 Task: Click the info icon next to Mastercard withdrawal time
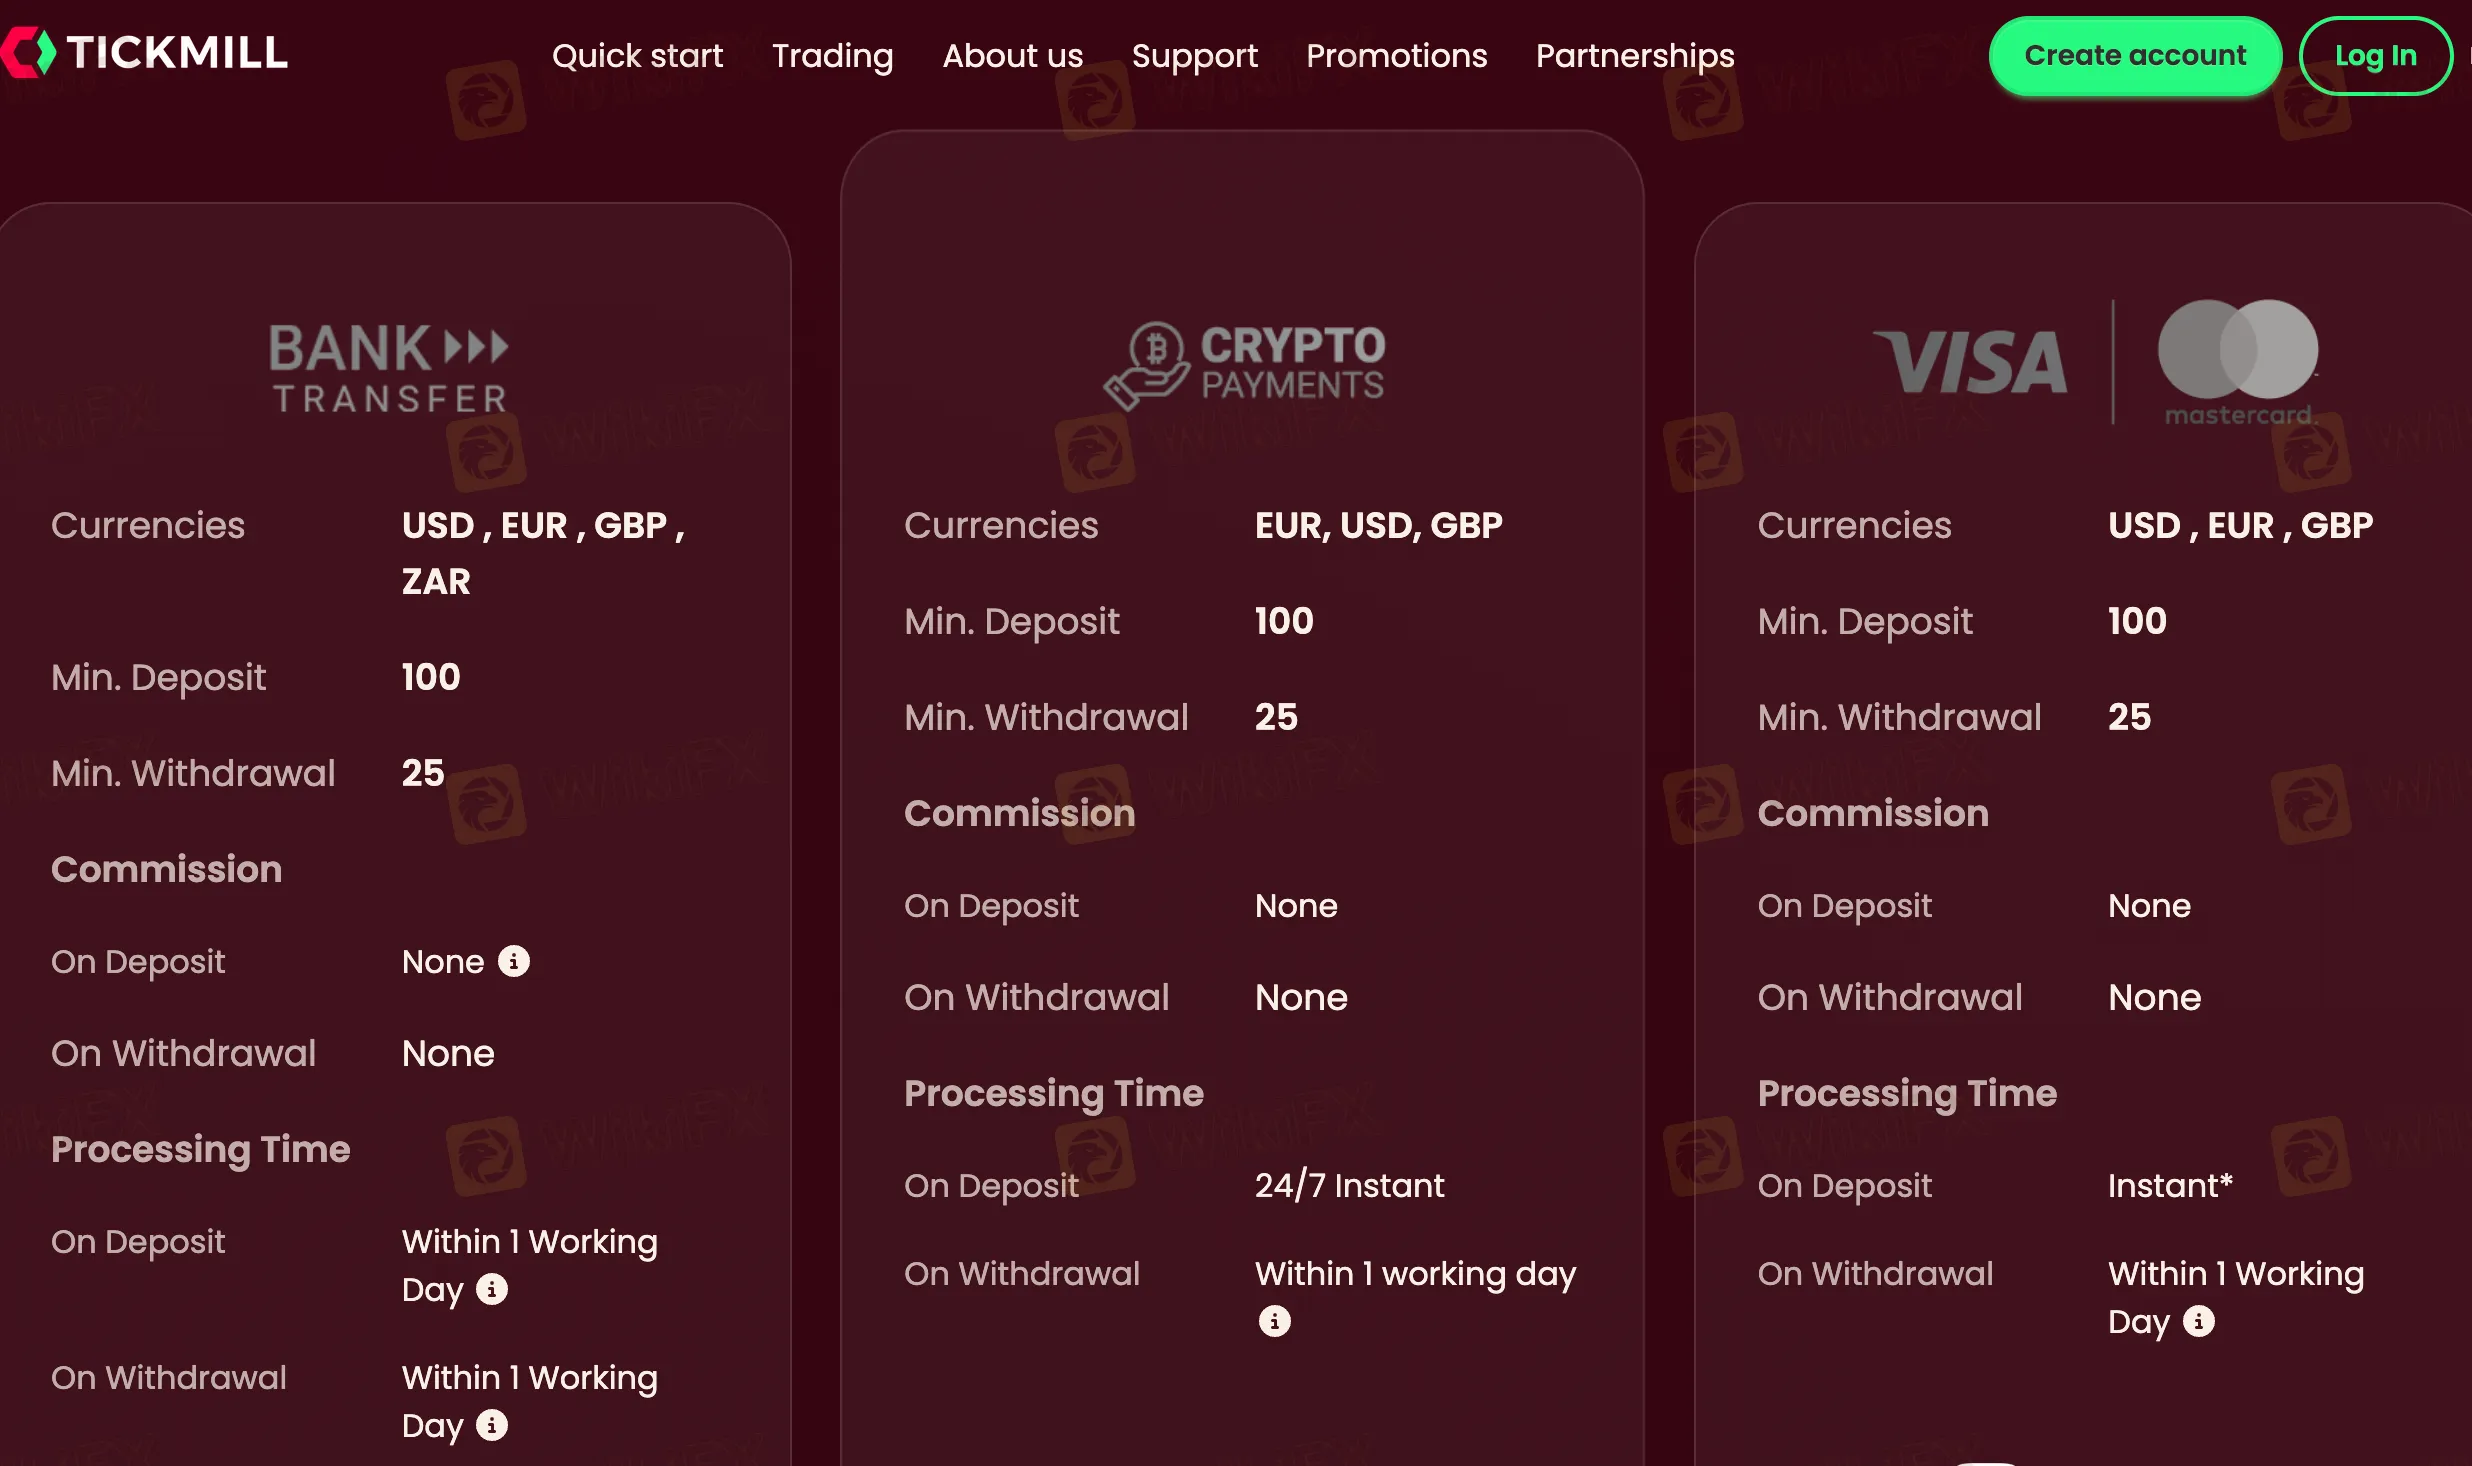click(2197, 1322)
